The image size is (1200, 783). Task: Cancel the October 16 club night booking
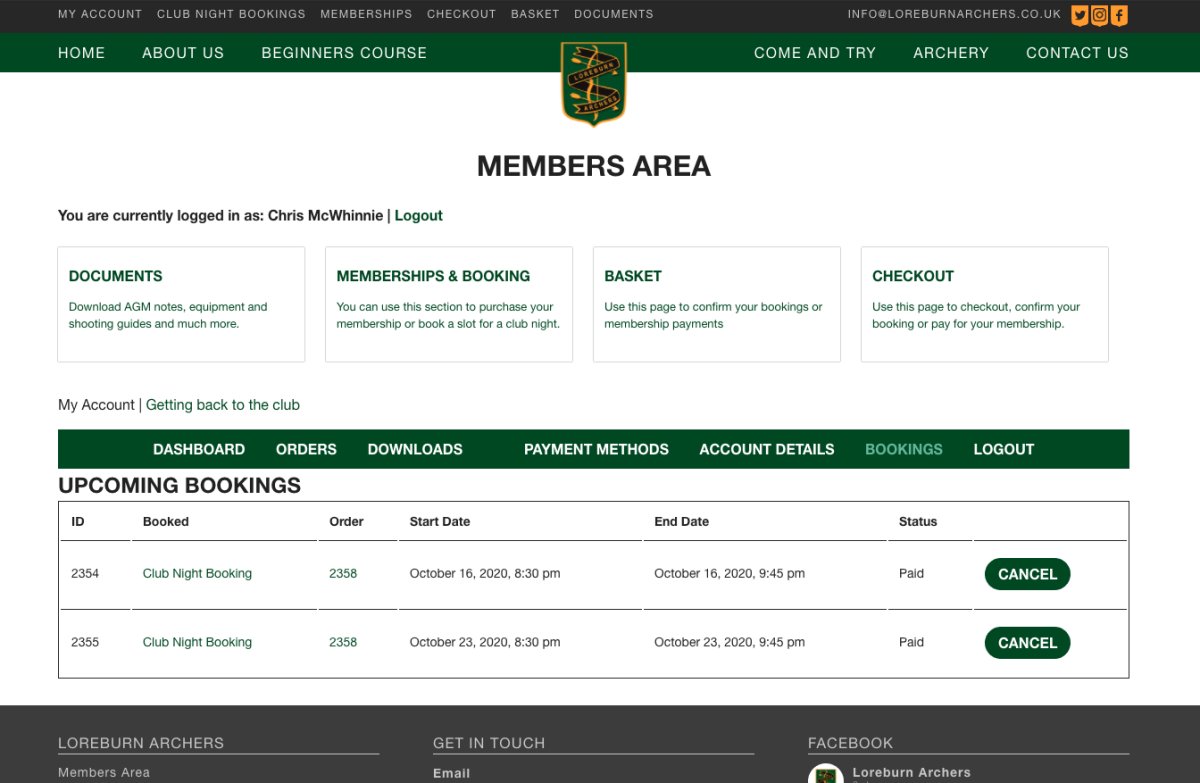pyautogui.click(x=1027, y=574)
